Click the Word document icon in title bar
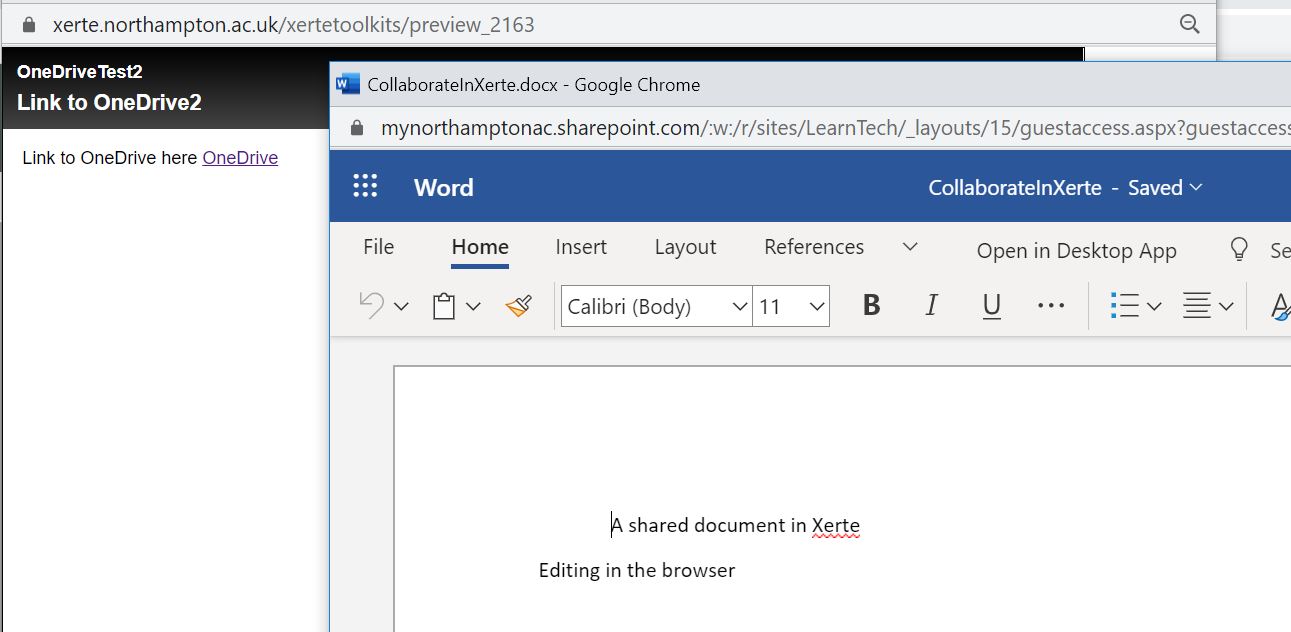Viewport: 1291px width, 632px height. click(x=348, y=84)
